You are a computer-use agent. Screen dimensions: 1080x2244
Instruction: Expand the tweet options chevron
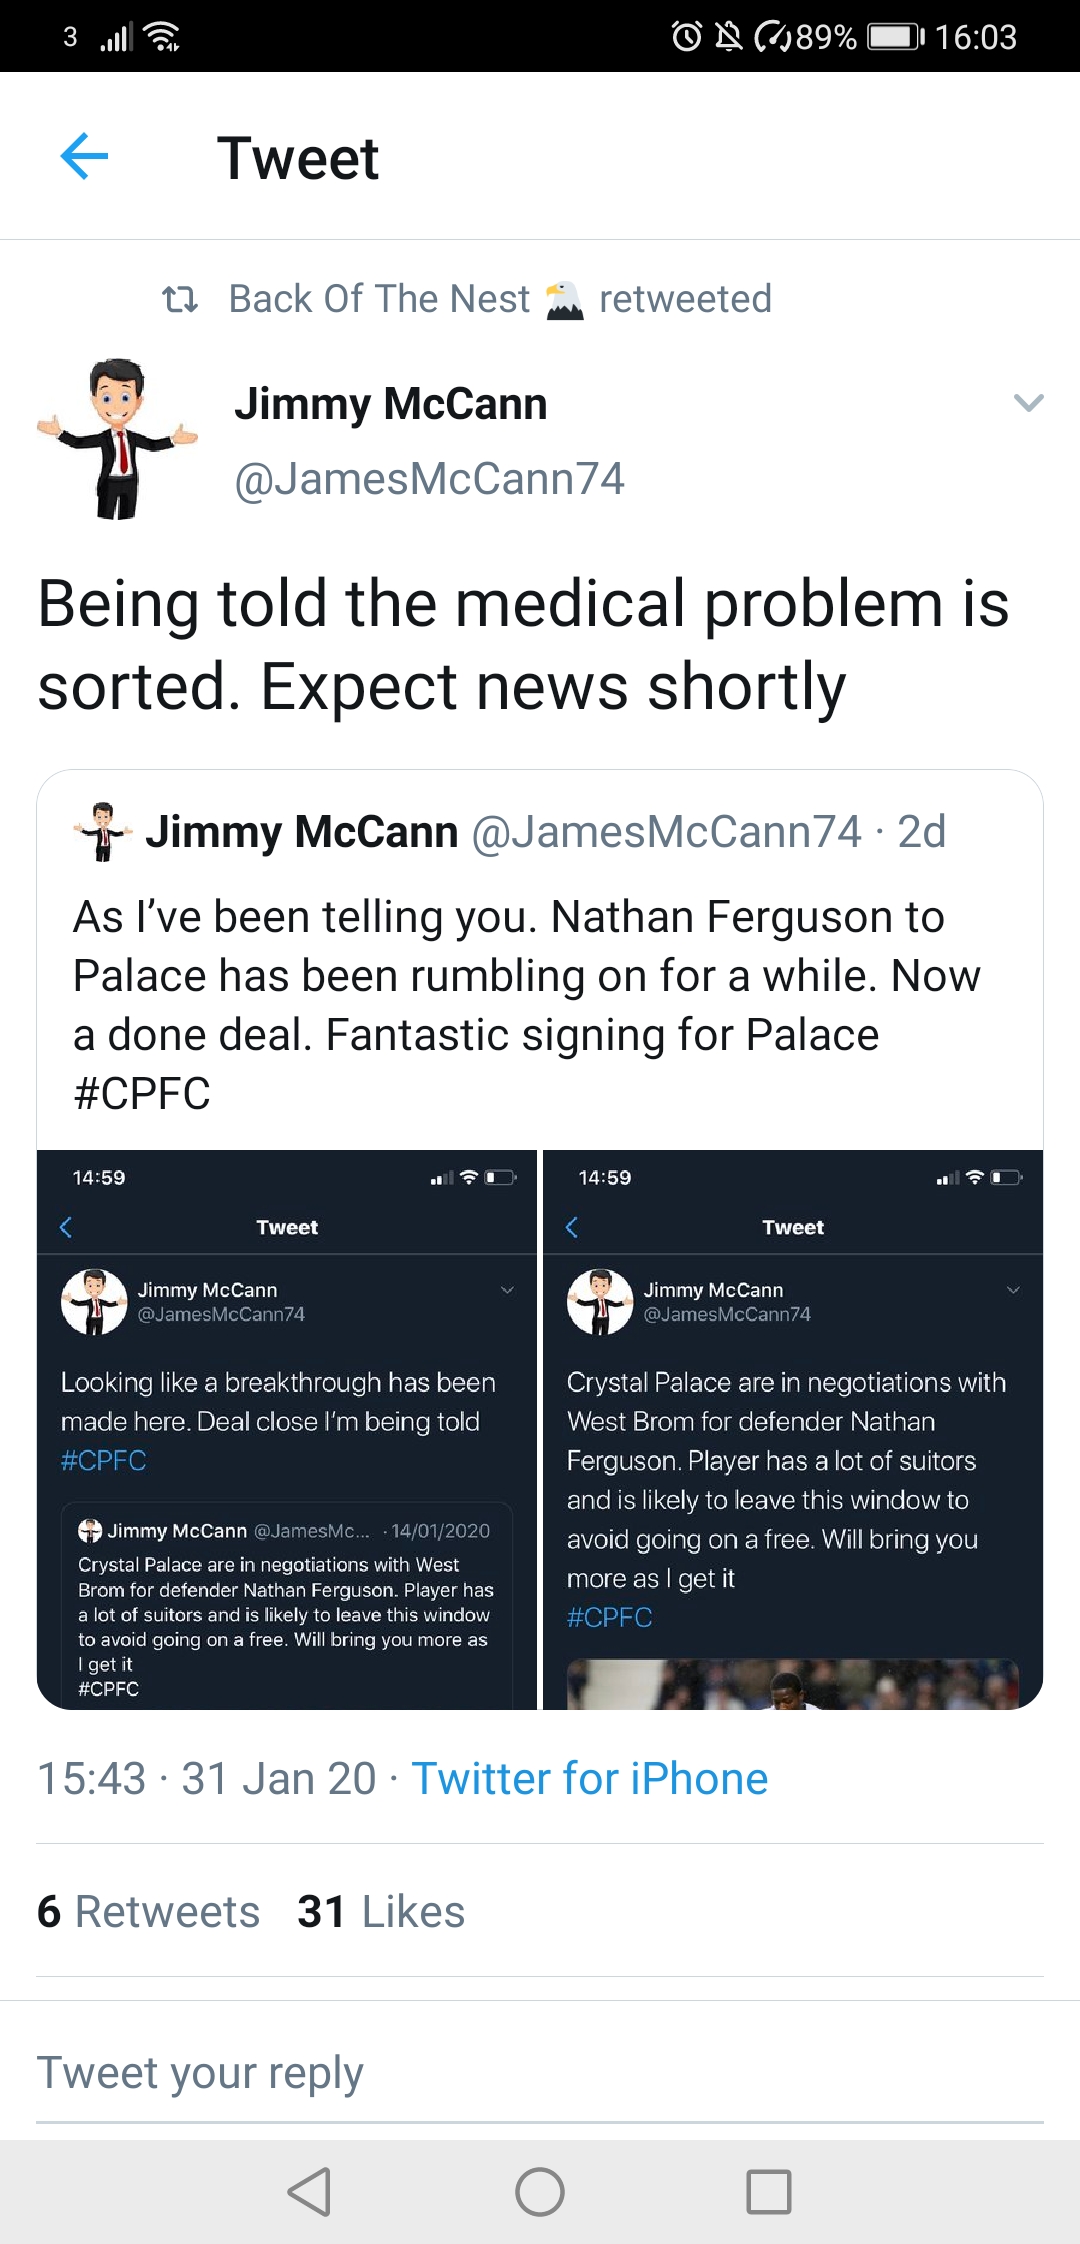(1028, 403)
